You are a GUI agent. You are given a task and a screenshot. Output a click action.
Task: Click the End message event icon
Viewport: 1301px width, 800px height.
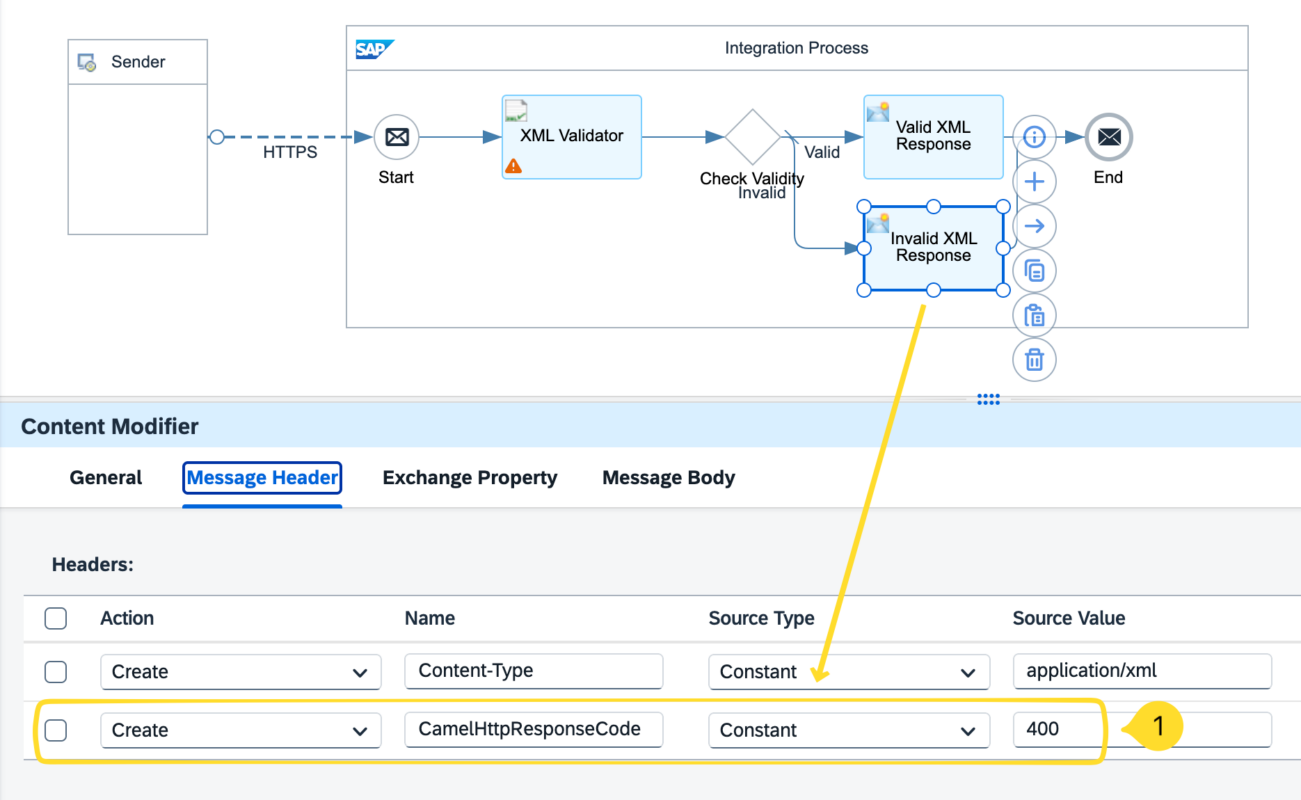(x=1108, y=137)
